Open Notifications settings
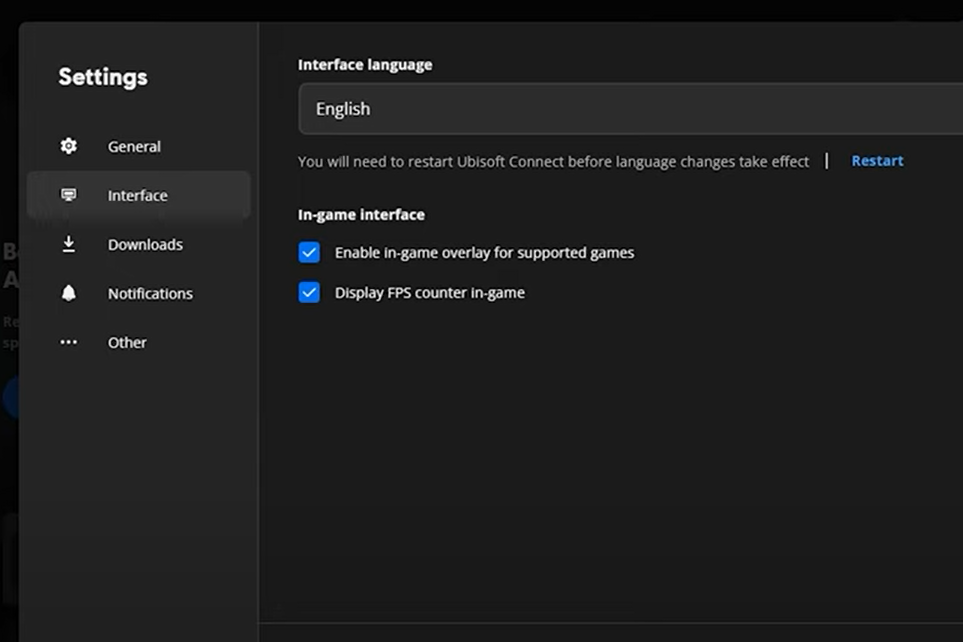Image resolution: width=963 pixels, height=642 pixels. [x=139, y=294]
